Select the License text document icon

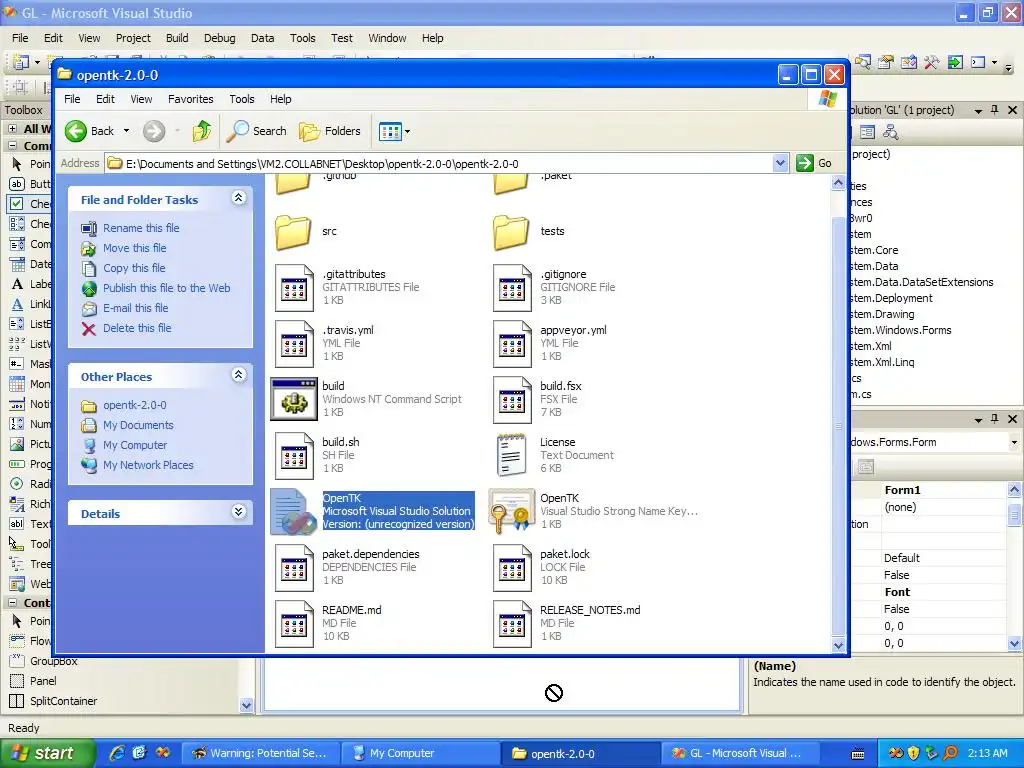[x=511, y=455]
